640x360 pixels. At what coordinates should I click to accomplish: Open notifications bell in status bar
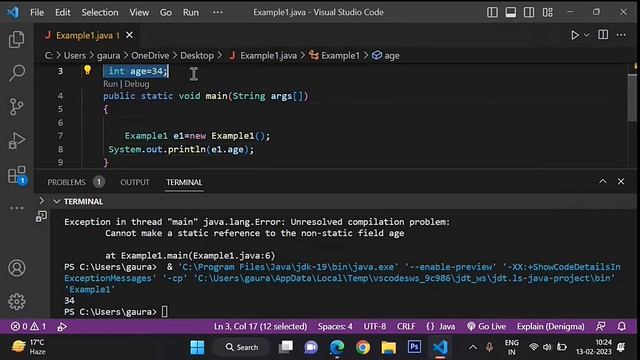(x=622, y=327)
